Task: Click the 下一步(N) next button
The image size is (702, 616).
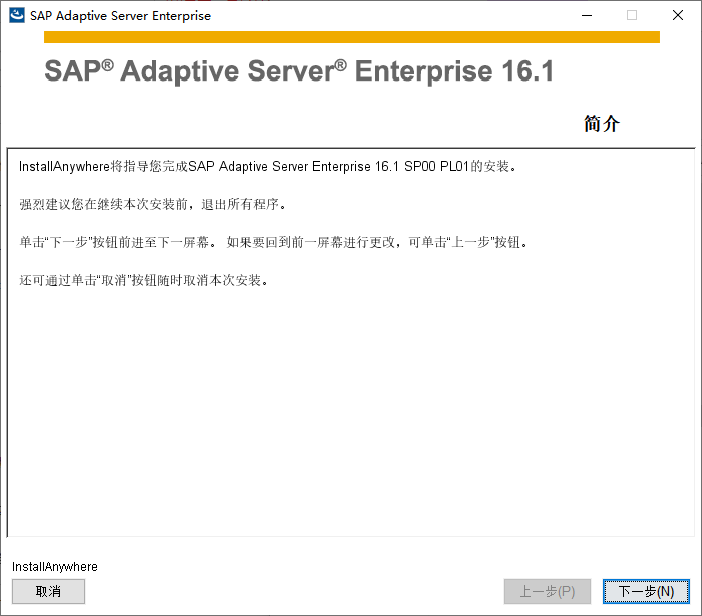Action: pyautogui.click(x=646, y=591)
